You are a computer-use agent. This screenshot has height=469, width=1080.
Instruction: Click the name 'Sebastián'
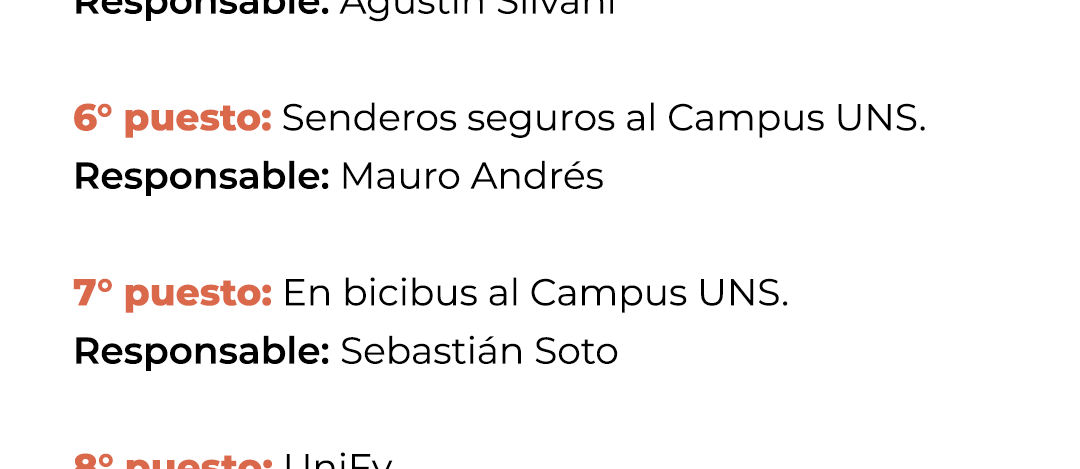tap(432, 351)
